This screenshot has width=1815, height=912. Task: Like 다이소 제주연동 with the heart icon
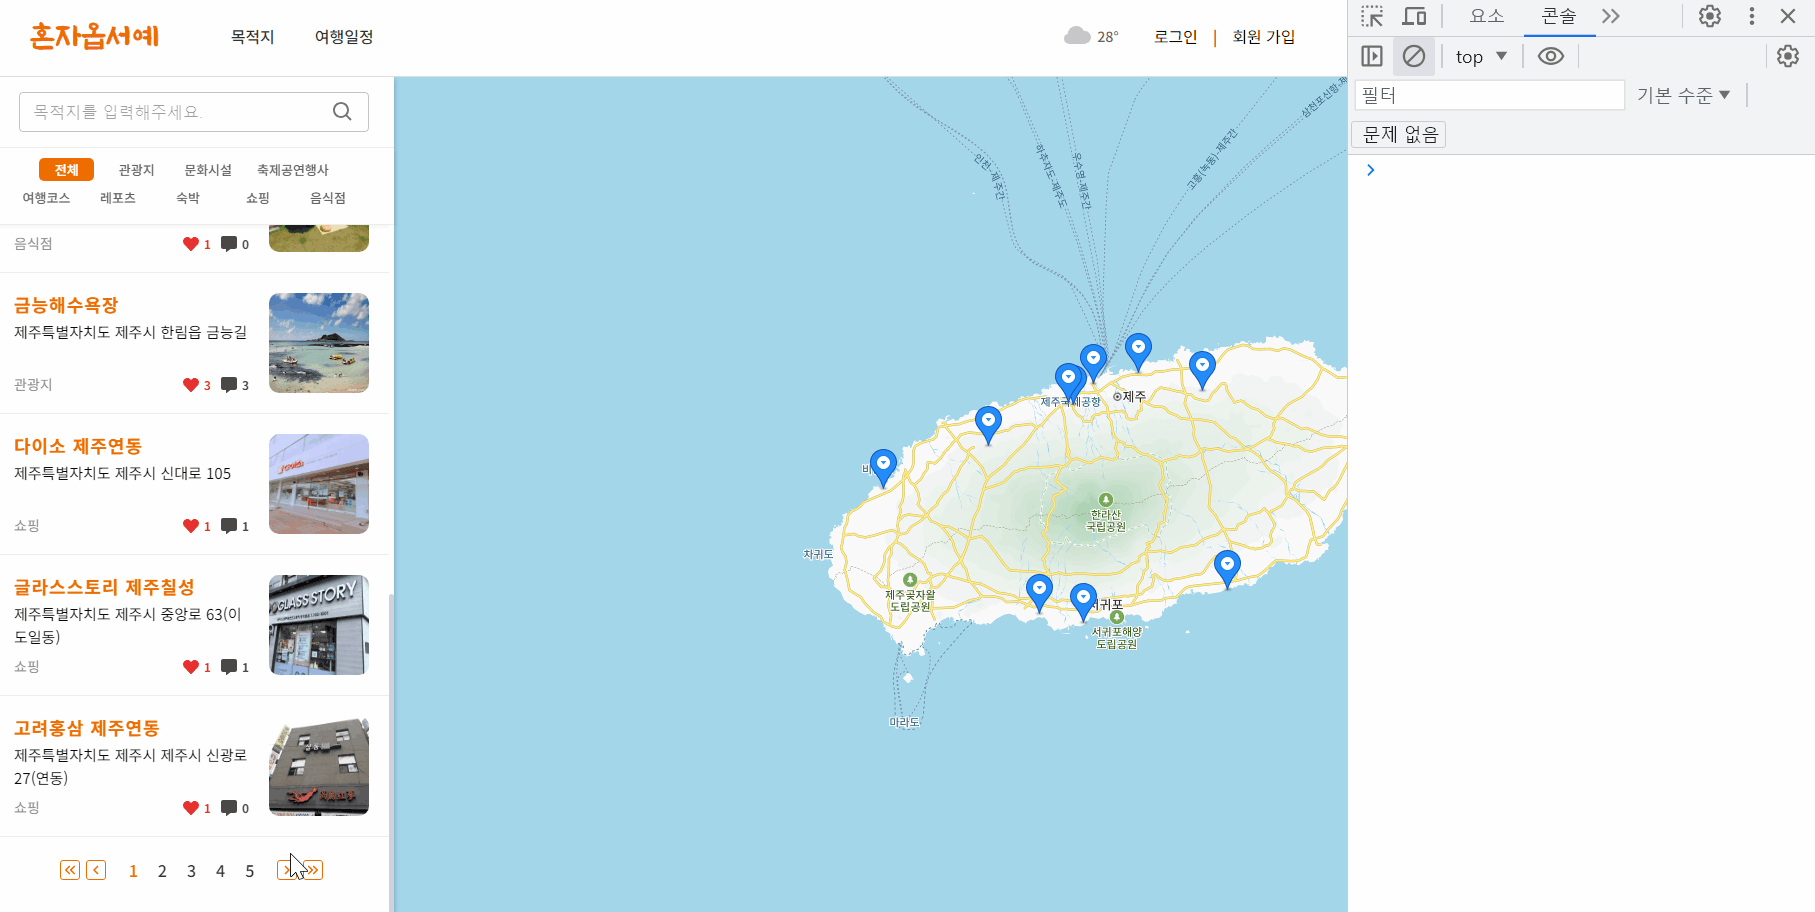coord(191,526)
